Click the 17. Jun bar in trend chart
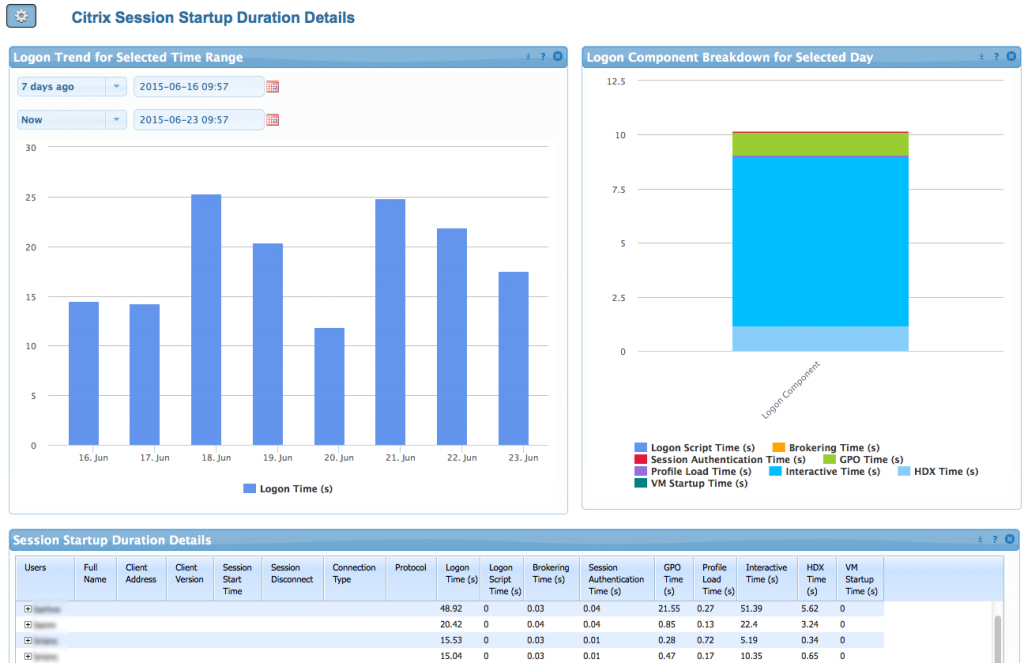This screenshot has width=1024, height=663. [144, 375]
